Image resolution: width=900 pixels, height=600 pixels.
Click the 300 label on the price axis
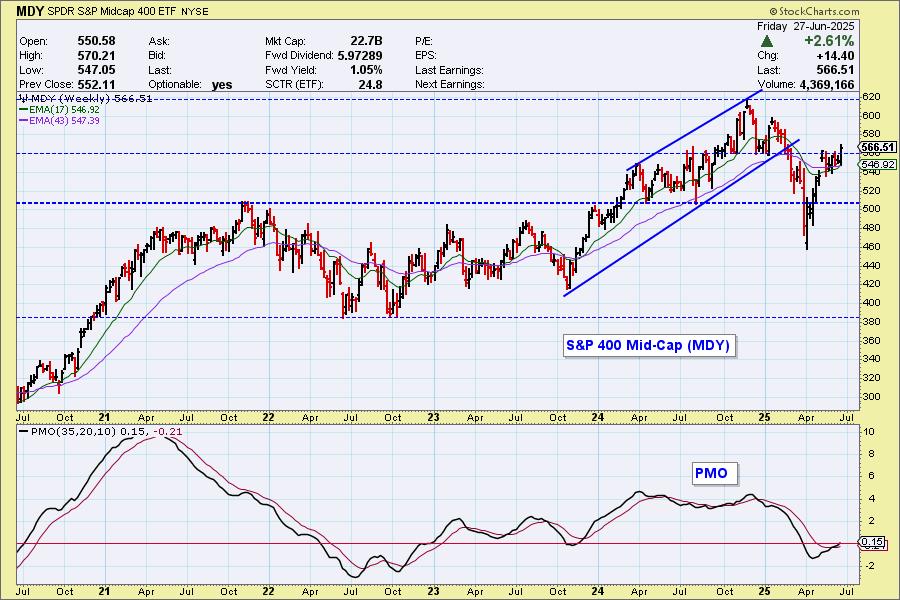[x=871, y=396]
